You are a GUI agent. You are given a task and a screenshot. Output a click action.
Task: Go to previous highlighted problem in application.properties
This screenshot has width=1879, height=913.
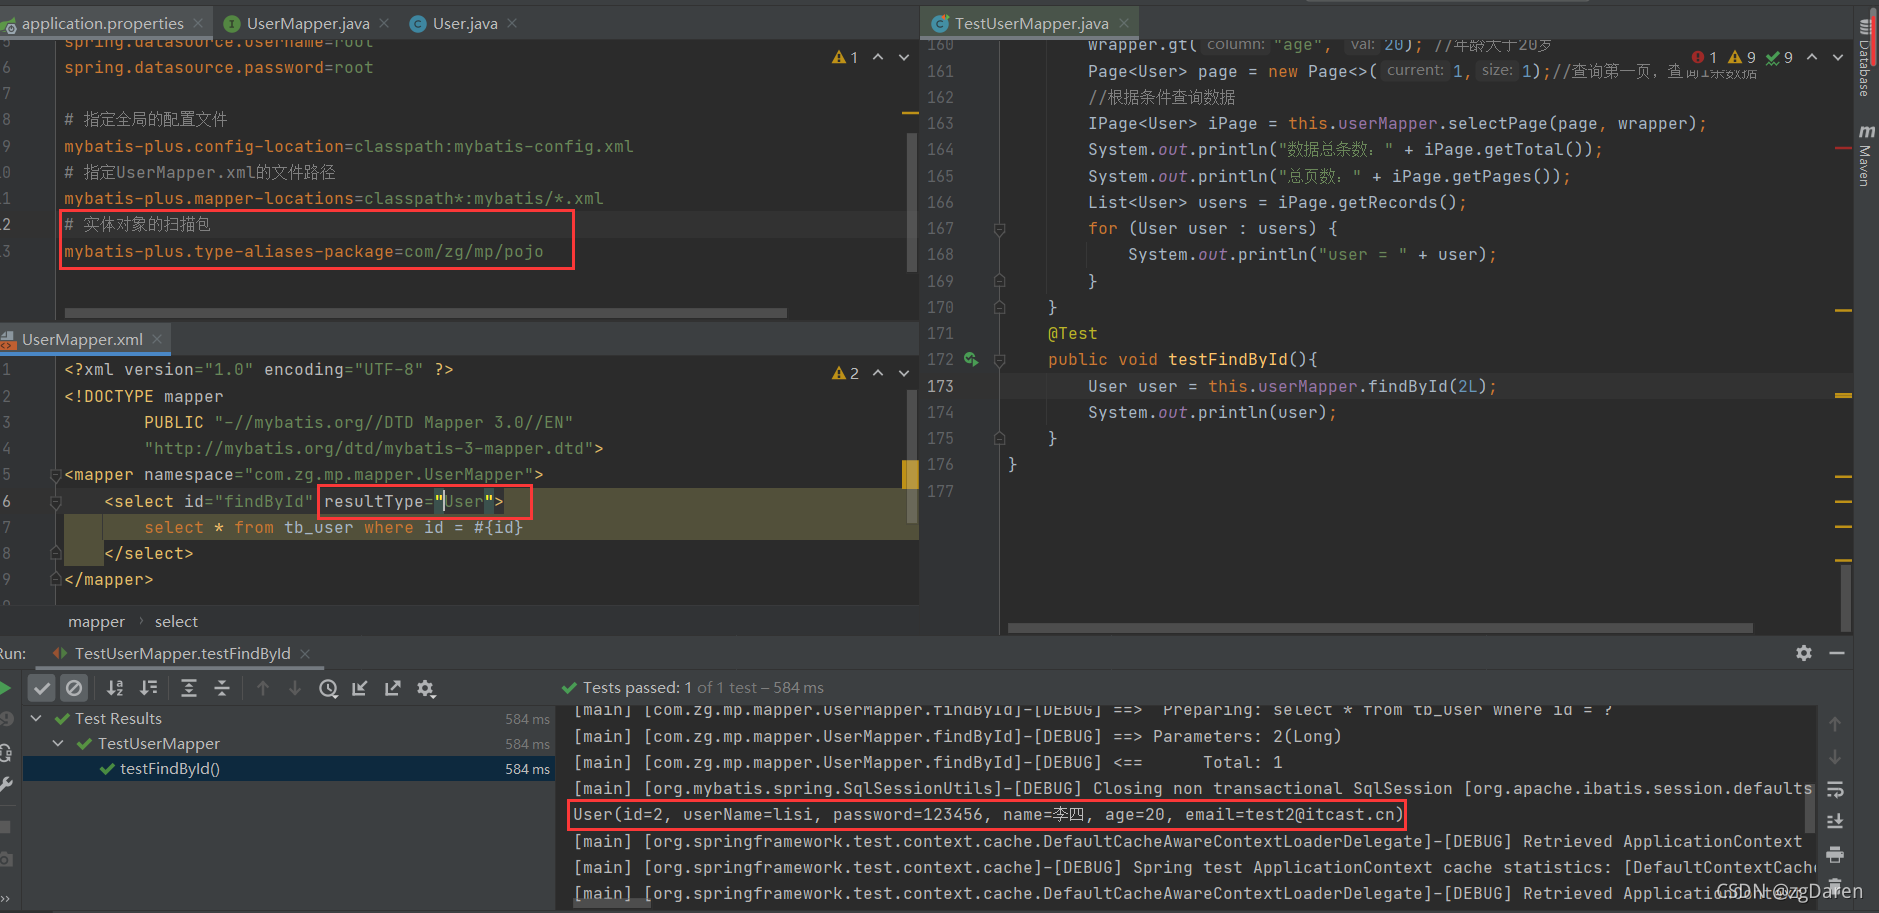pyautogui.click(x=878, y=58)
